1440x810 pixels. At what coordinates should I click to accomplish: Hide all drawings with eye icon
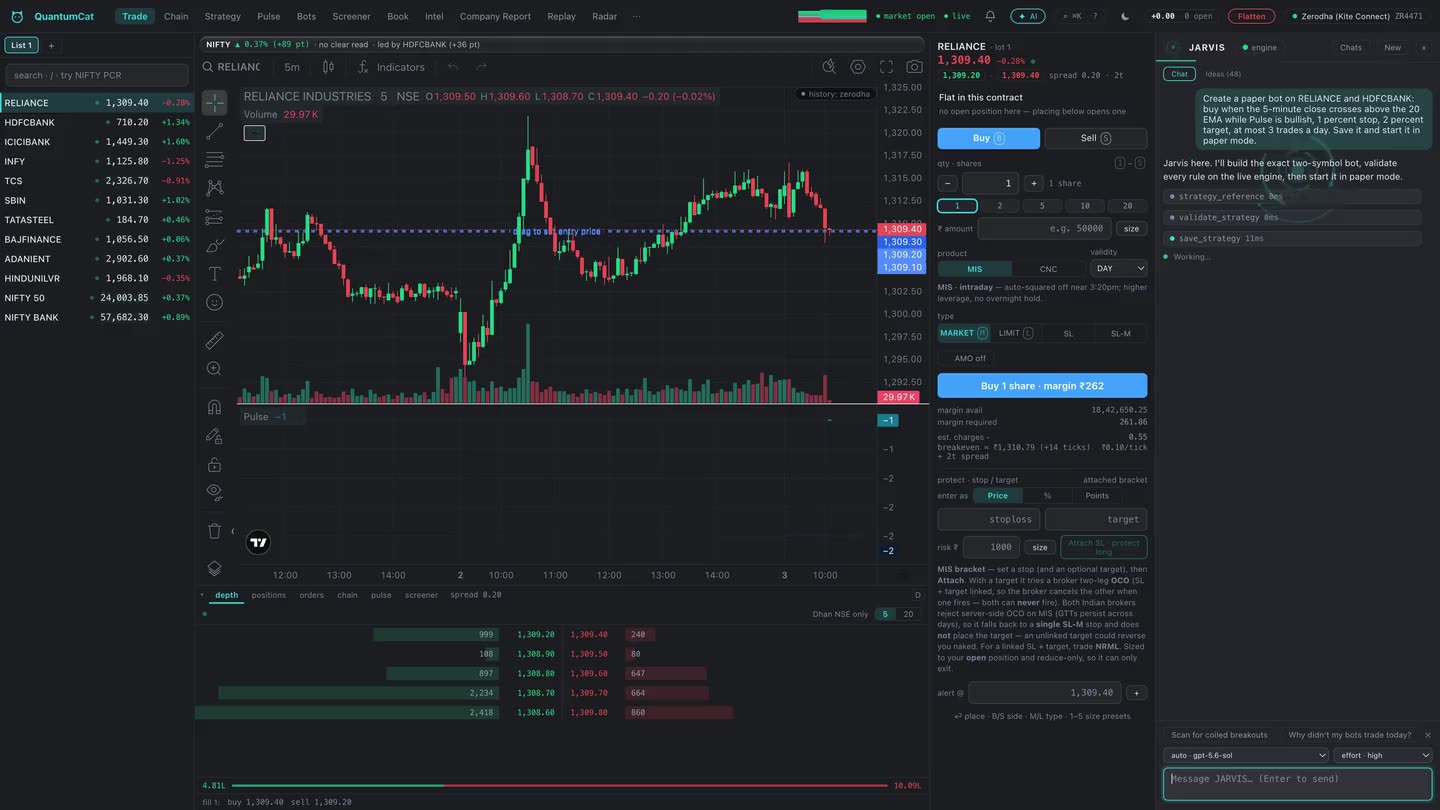coord(214,492)
